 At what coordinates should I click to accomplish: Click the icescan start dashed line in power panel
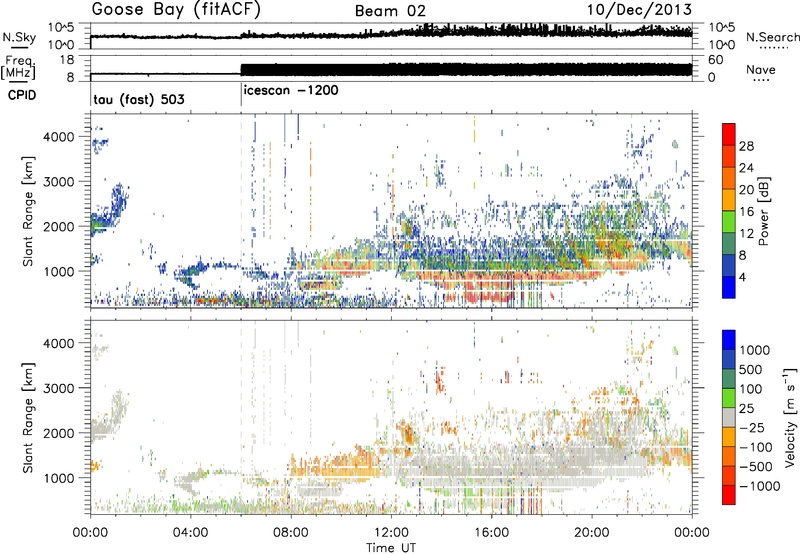pos(241,210)
